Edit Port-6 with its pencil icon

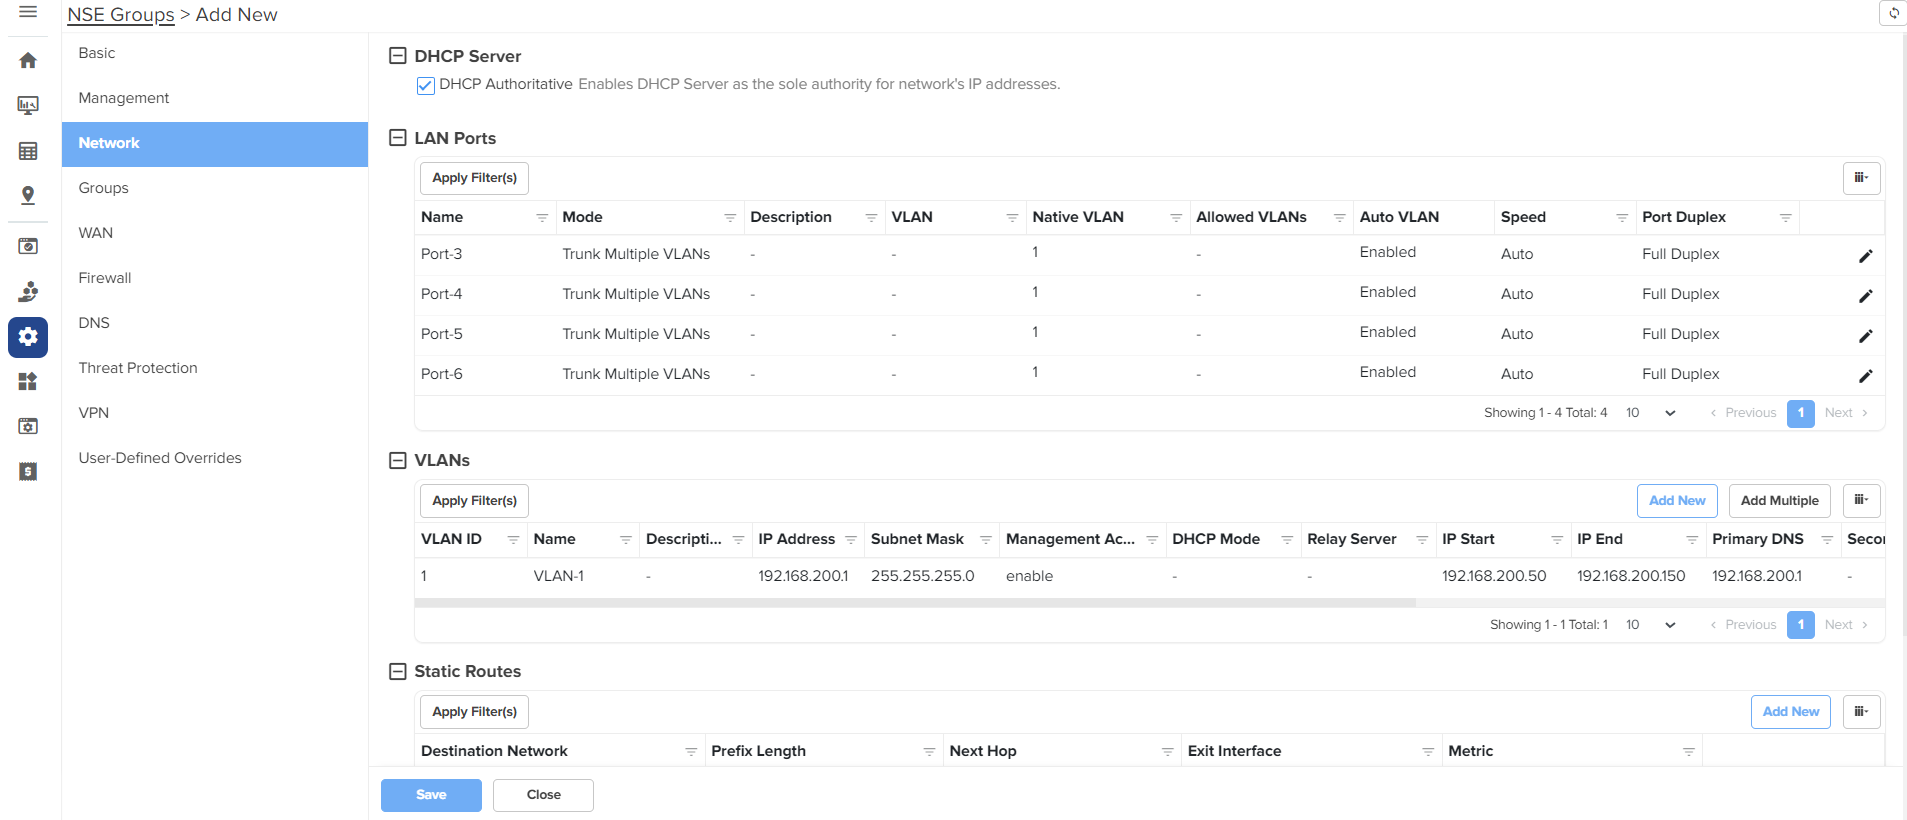[1865, 376]
